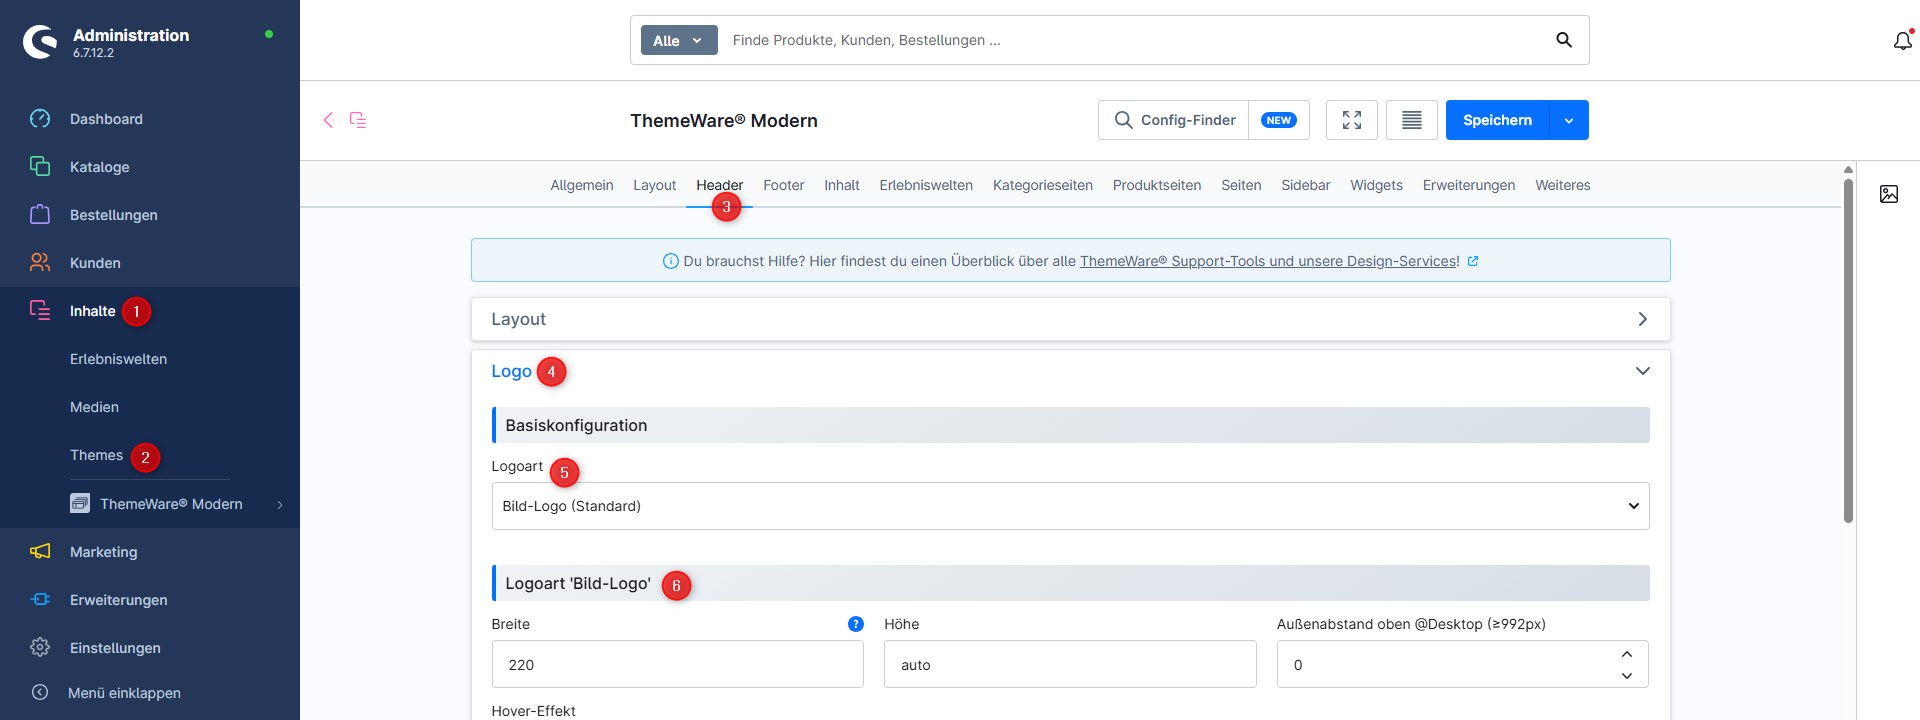The width and height of the screenshot is (1920, 720).
Task: Click the Menü einklappen arrow icon
Action: (x=40, y=693)
